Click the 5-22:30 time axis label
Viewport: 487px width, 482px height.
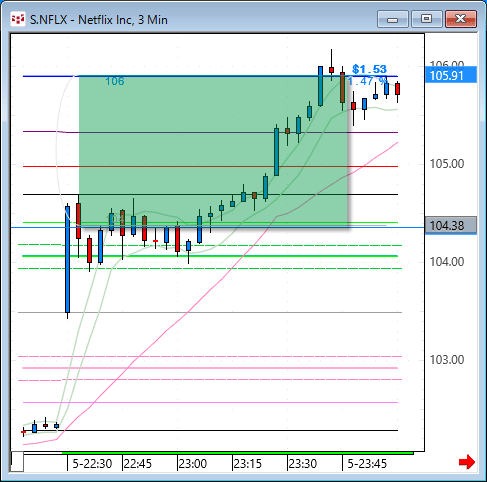[92, 464]
